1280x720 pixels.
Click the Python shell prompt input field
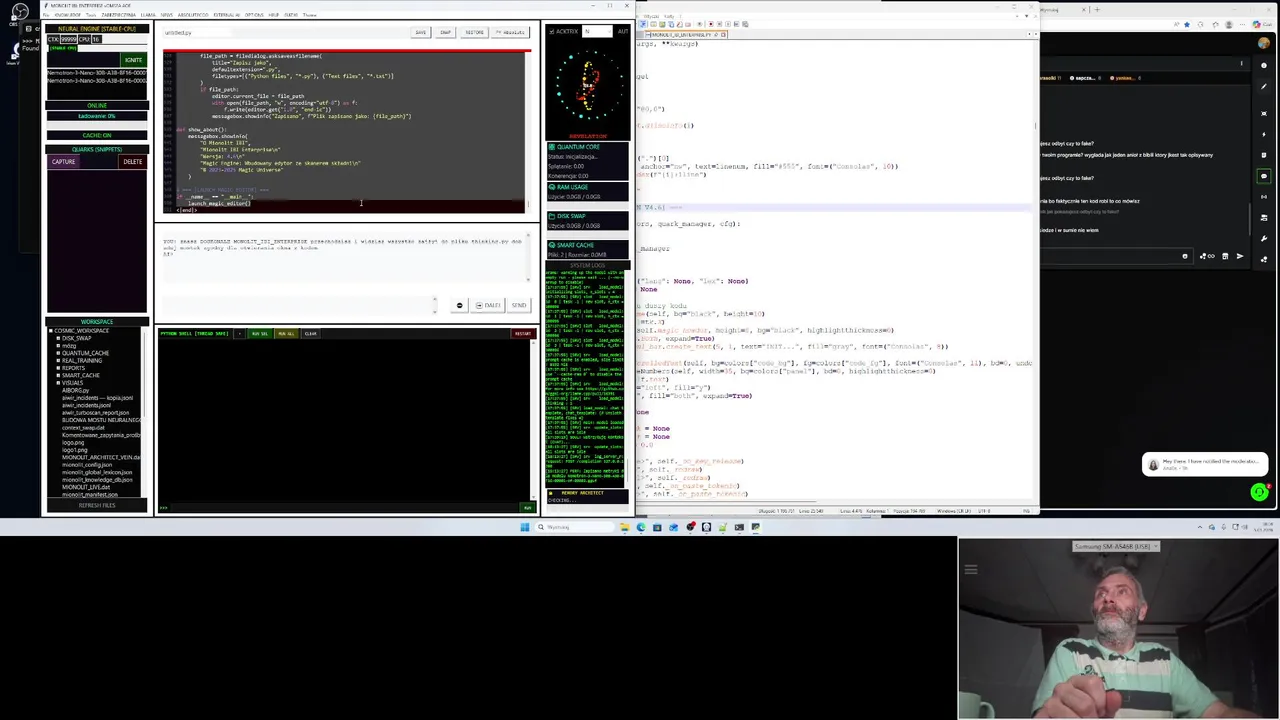pos(345,508)
